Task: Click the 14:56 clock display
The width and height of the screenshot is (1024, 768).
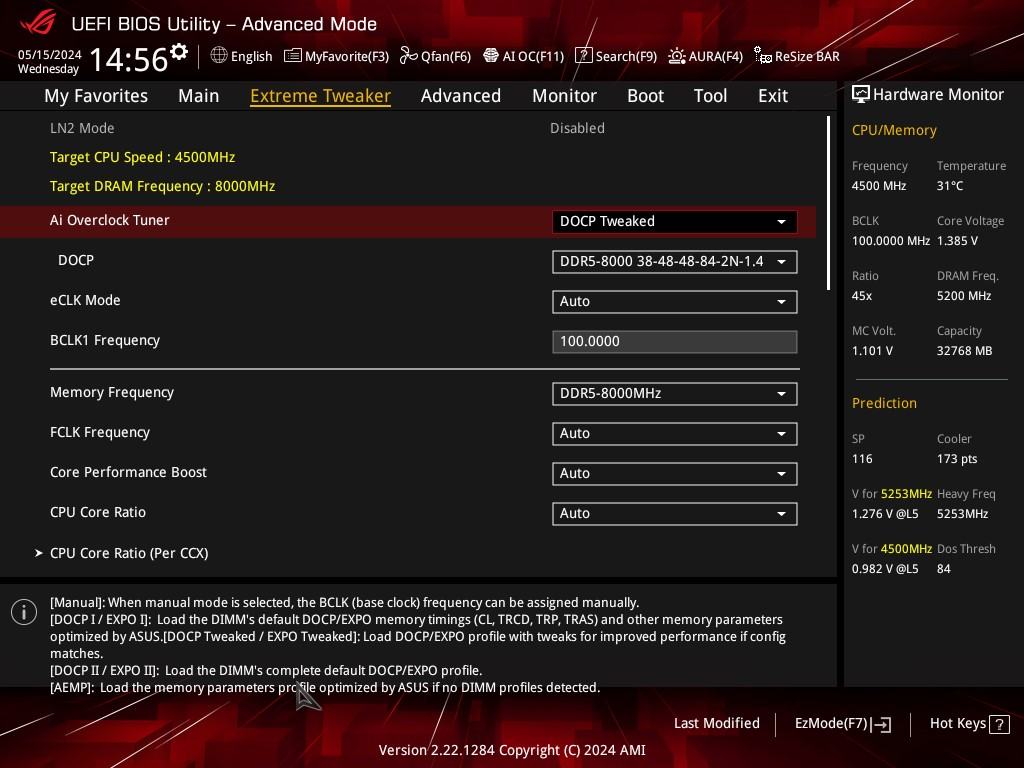Action: coord(129,60)
